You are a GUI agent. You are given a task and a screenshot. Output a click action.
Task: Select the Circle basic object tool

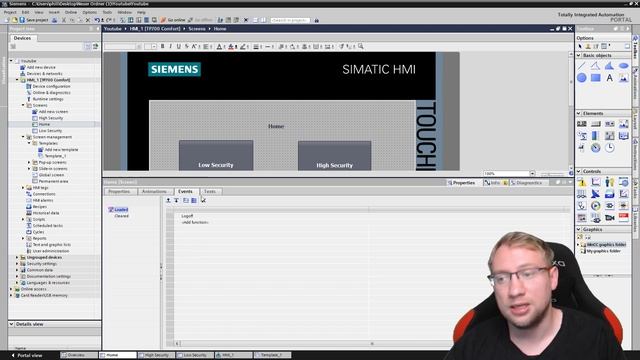tap(582, 78)
